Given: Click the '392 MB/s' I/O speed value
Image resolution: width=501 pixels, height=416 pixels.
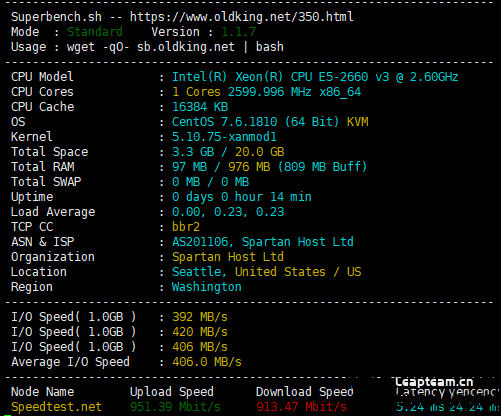Looking at the screenshot, I should [x=200, y=317].
